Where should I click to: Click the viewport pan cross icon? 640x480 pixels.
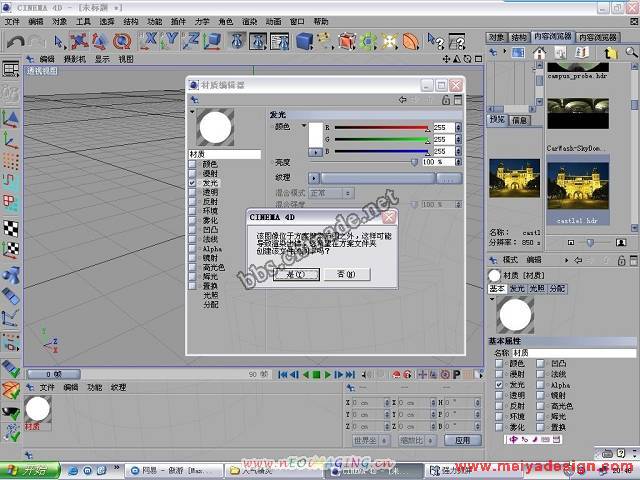[x=447, y=60]
